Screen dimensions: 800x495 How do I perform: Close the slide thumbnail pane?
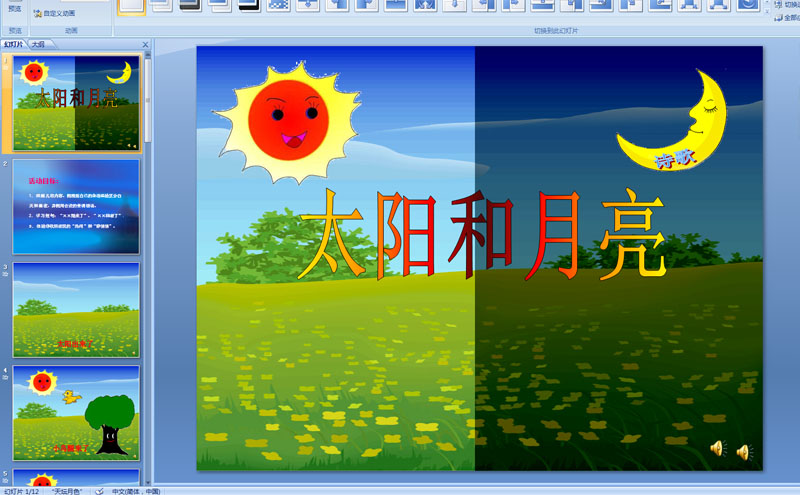145,45
